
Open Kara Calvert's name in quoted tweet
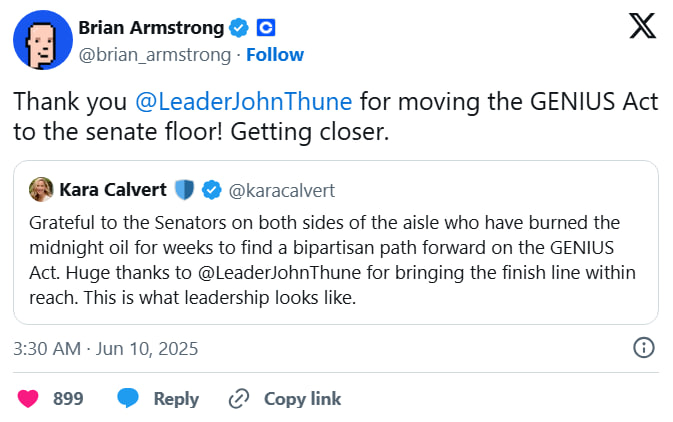tap(113, 188)
